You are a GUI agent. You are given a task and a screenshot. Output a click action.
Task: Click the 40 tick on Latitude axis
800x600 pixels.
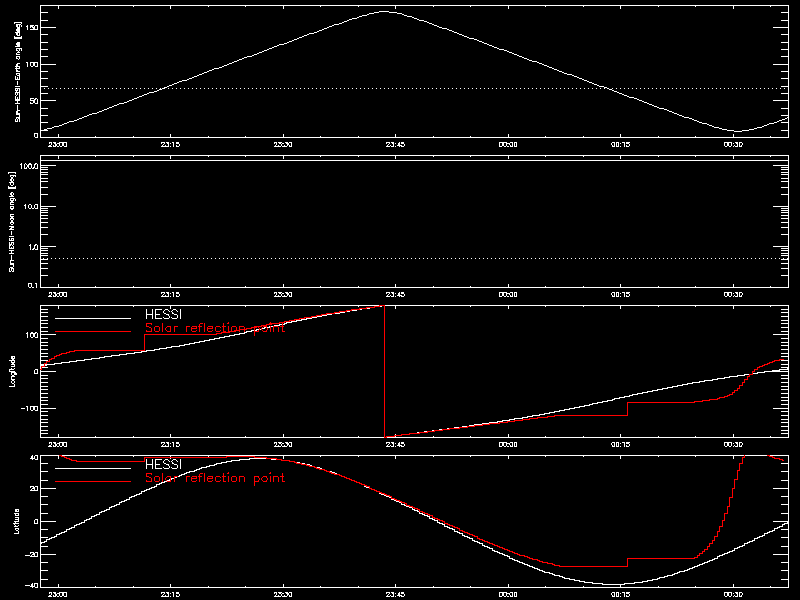[x=34, y=457]
